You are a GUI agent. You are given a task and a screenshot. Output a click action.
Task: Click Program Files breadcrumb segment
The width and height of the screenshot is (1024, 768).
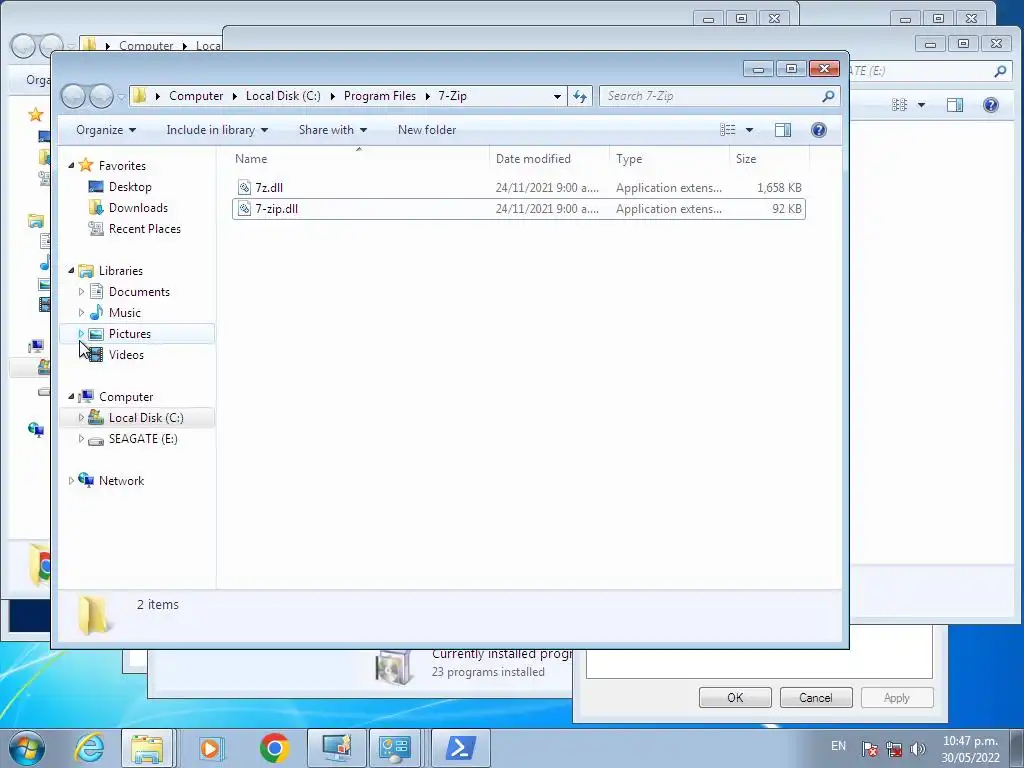tap(379, 96)
